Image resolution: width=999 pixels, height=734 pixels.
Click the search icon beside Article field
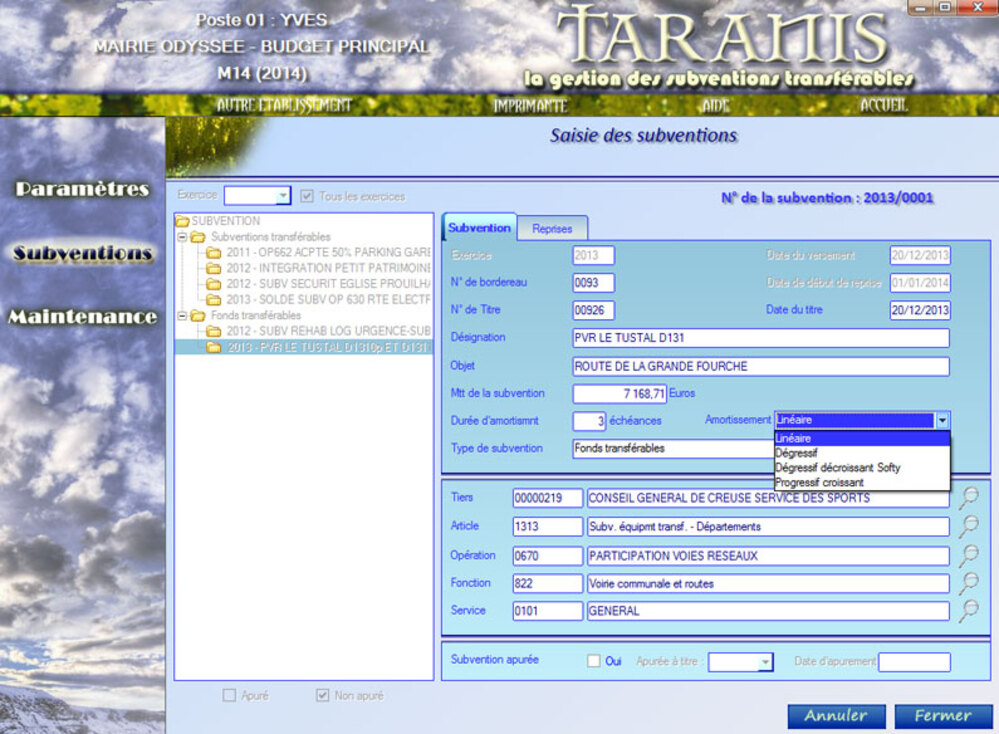tap(968, 526)
